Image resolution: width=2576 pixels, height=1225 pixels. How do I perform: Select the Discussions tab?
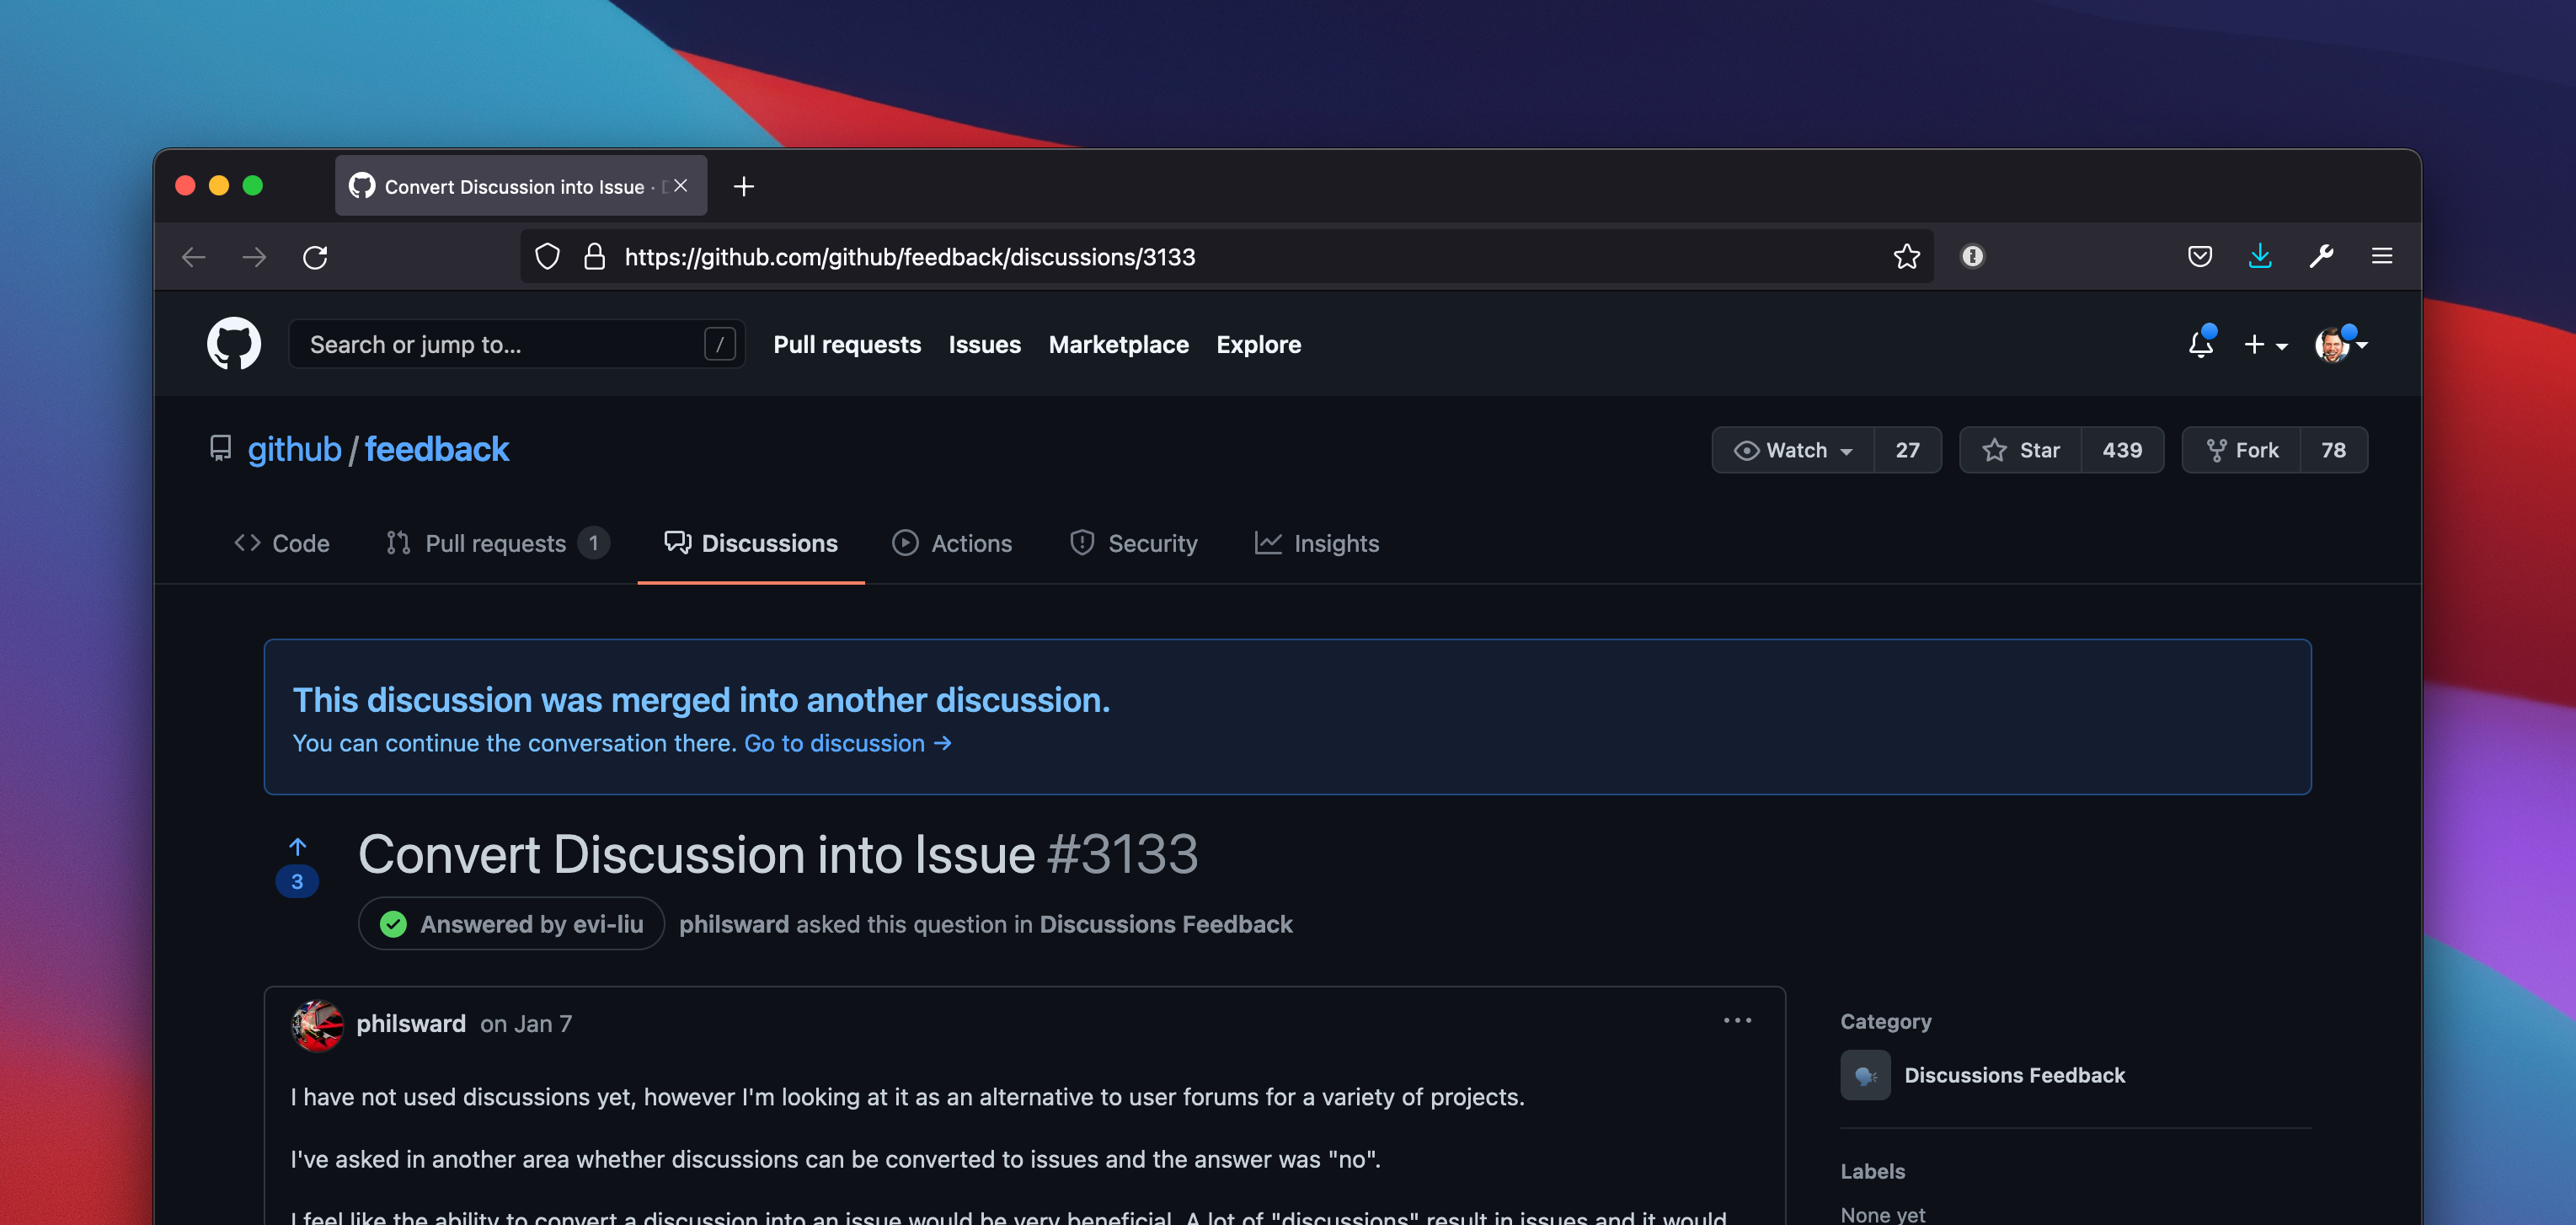(x=751, y=543)
